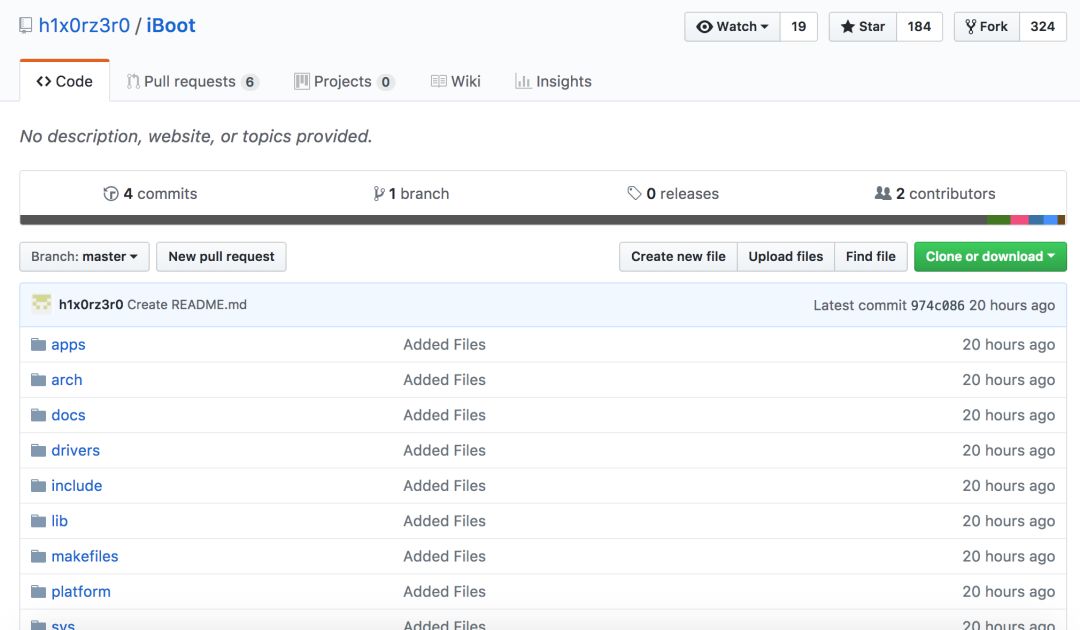Click Find file button
The height and width of the screenshot is (630, 1080).
tap(871, 257)
